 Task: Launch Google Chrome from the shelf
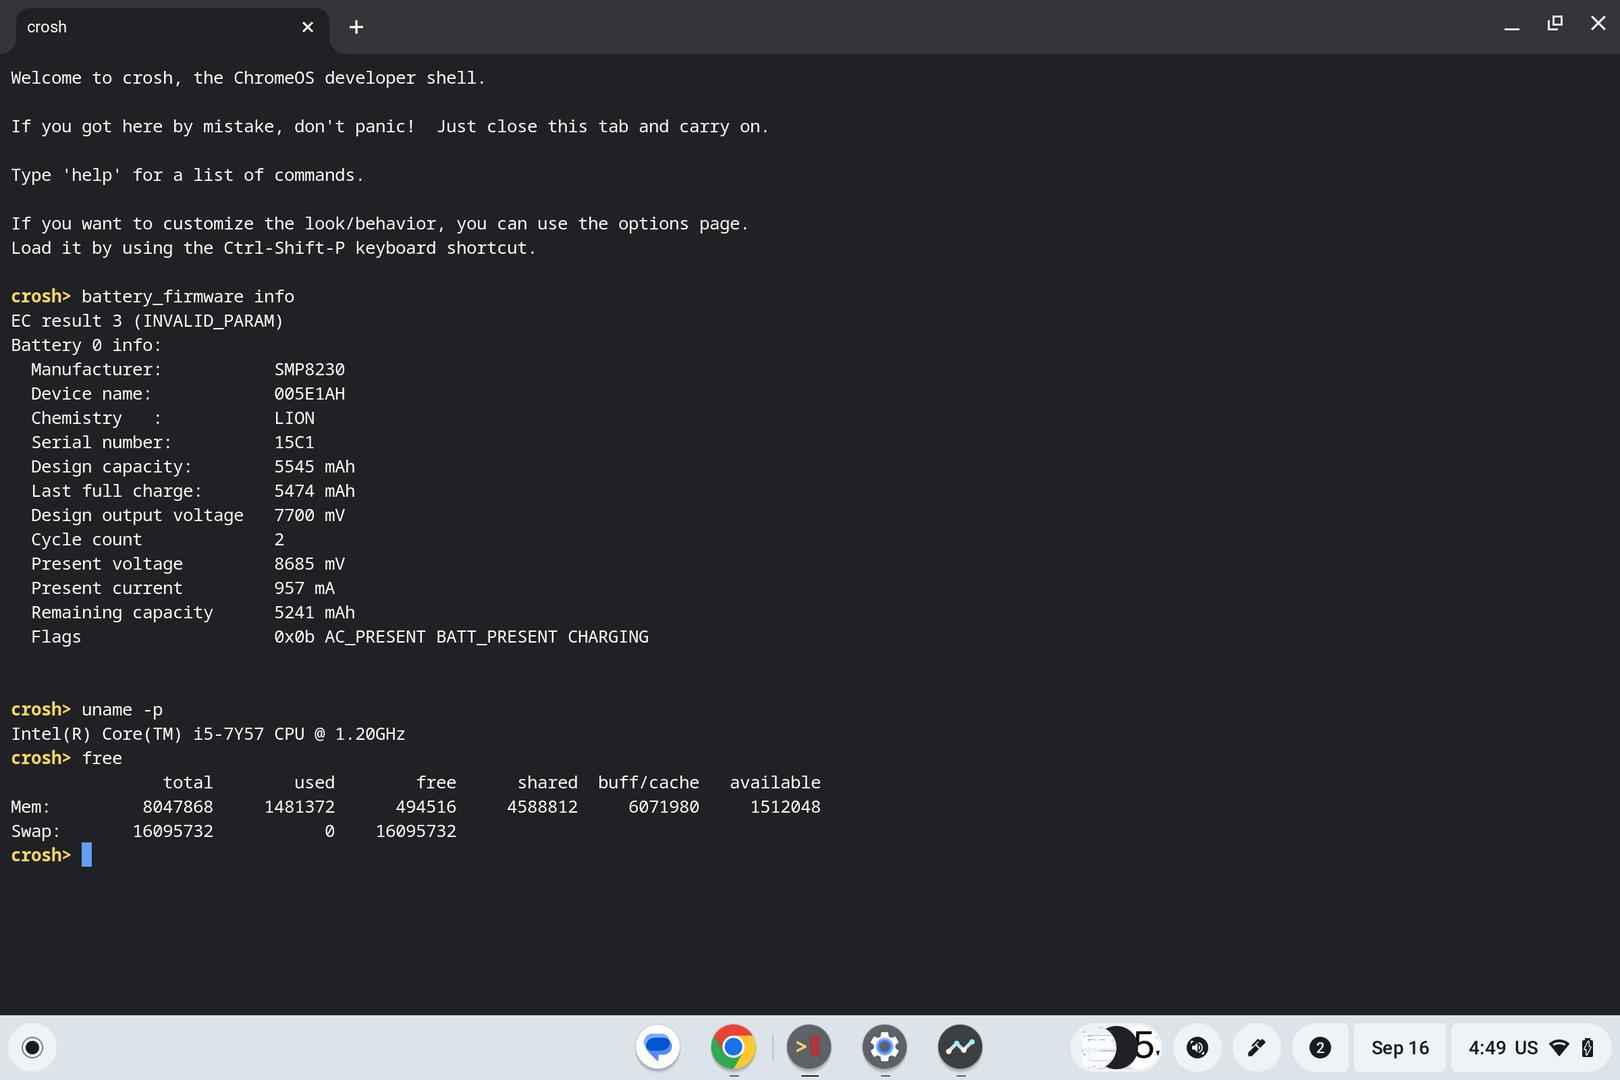click(733, 1047)
